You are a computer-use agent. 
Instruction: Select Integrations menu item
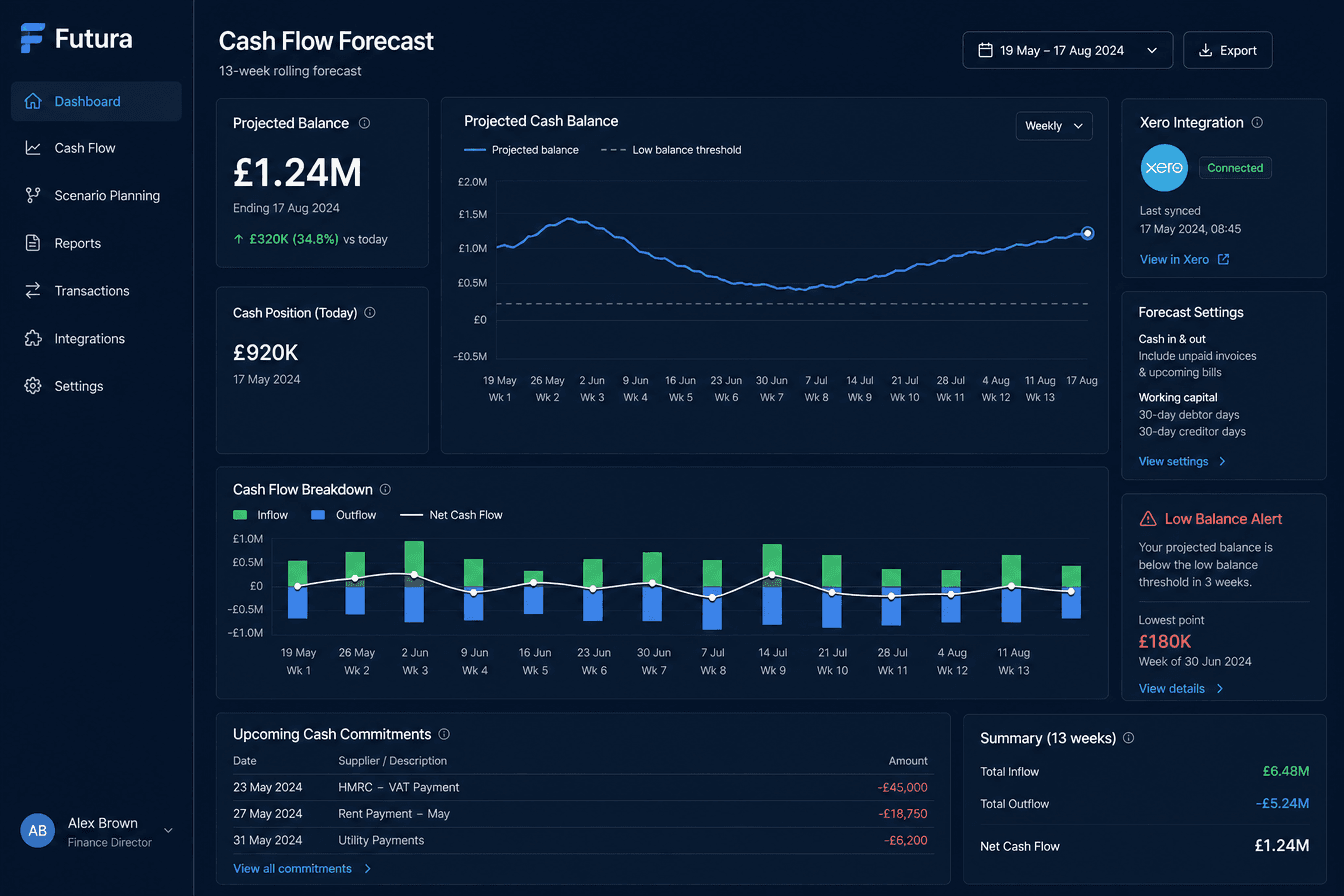pos(96,338)
